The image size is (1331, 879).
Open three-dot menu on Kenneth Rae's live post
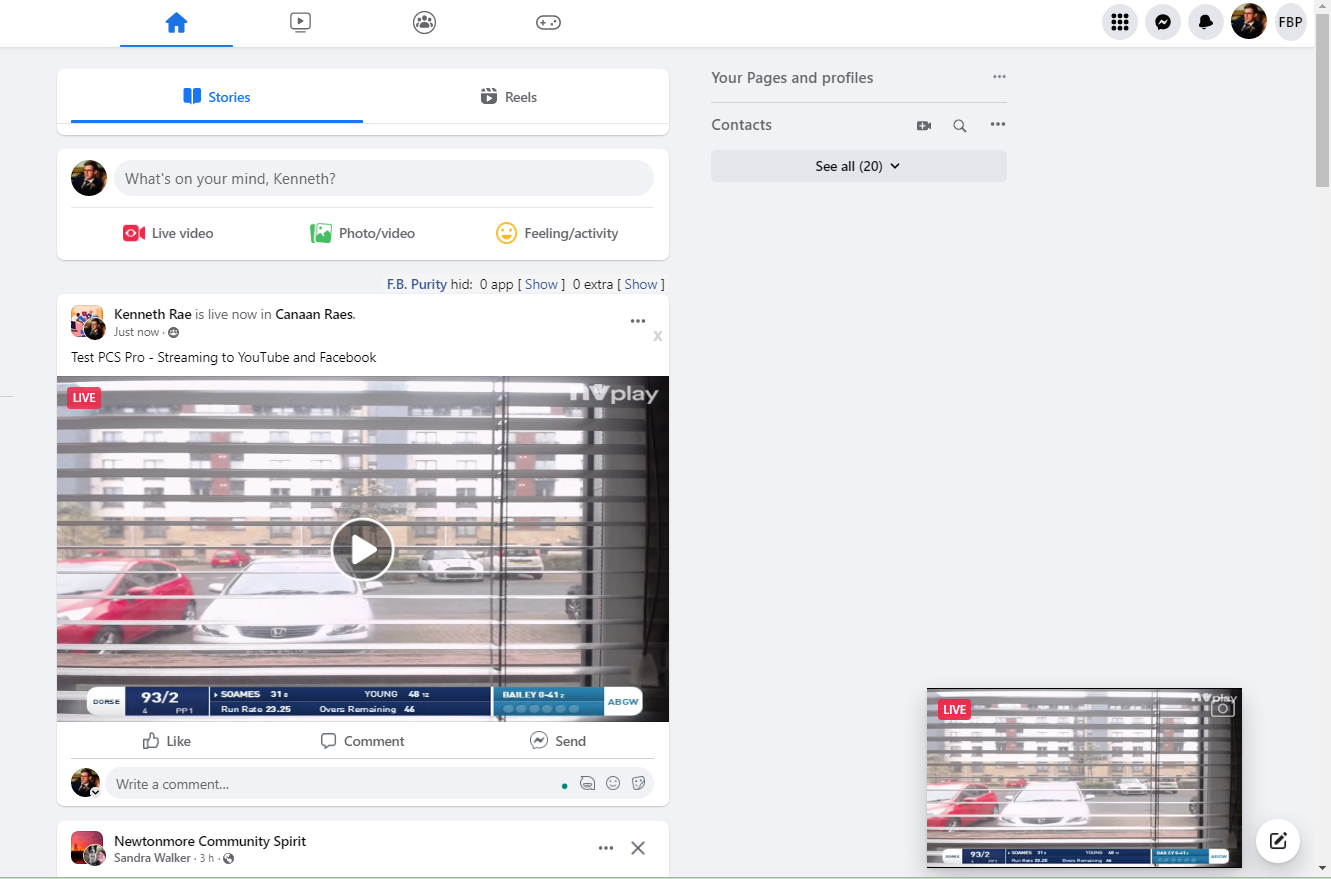tap(638, 321)
